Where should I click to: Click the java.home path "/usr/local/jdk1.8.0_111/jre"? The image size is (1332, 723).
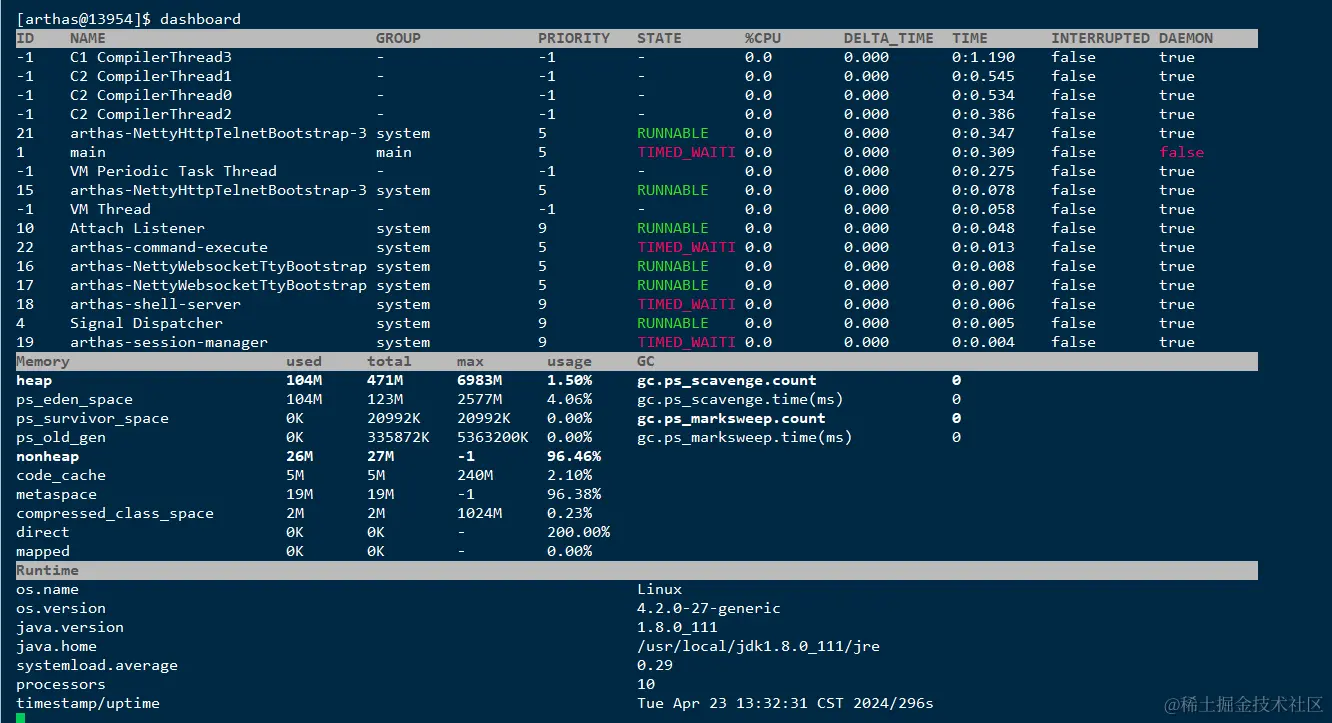(x=758, y=646)
